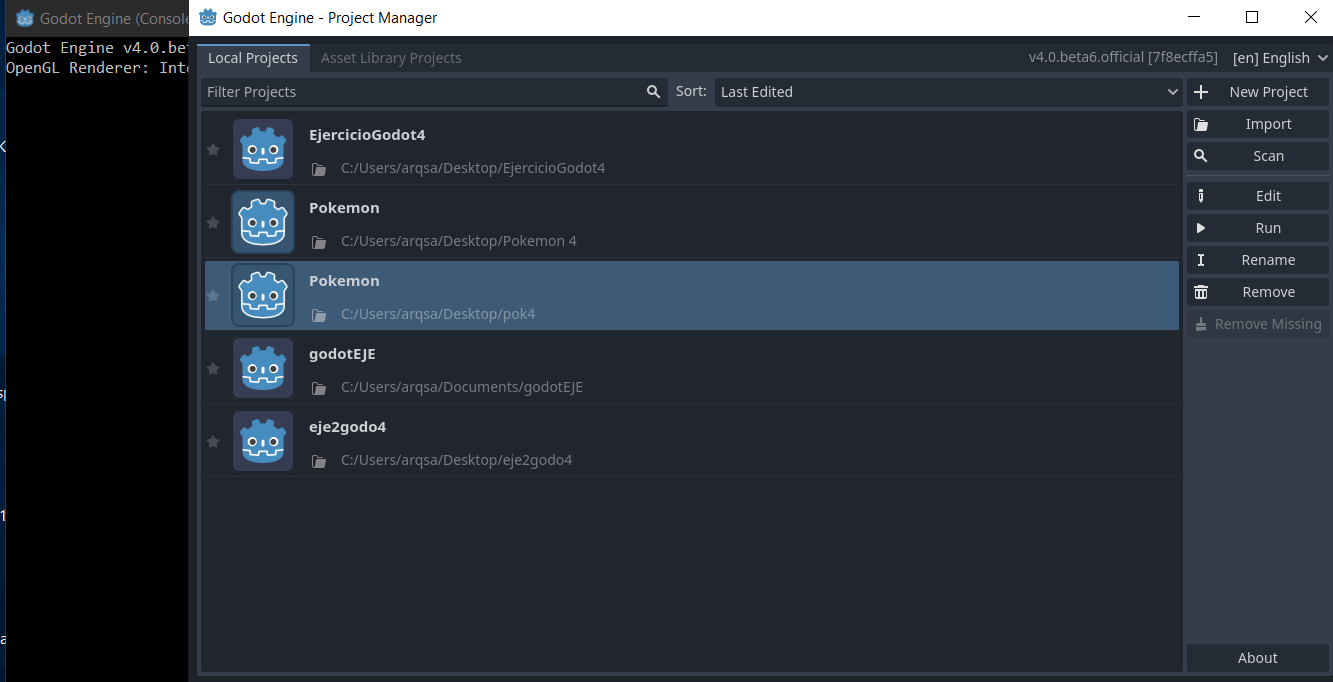Click the Run play icon
Image resolution: width=1333 pixels, height=682 pixels.
1201,227
